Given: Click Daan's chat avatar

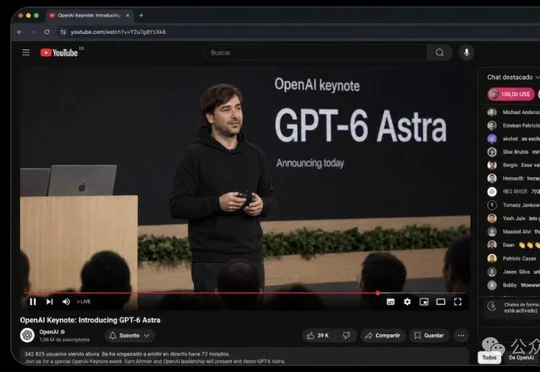Looking at the screenshot, I should 492,245.
